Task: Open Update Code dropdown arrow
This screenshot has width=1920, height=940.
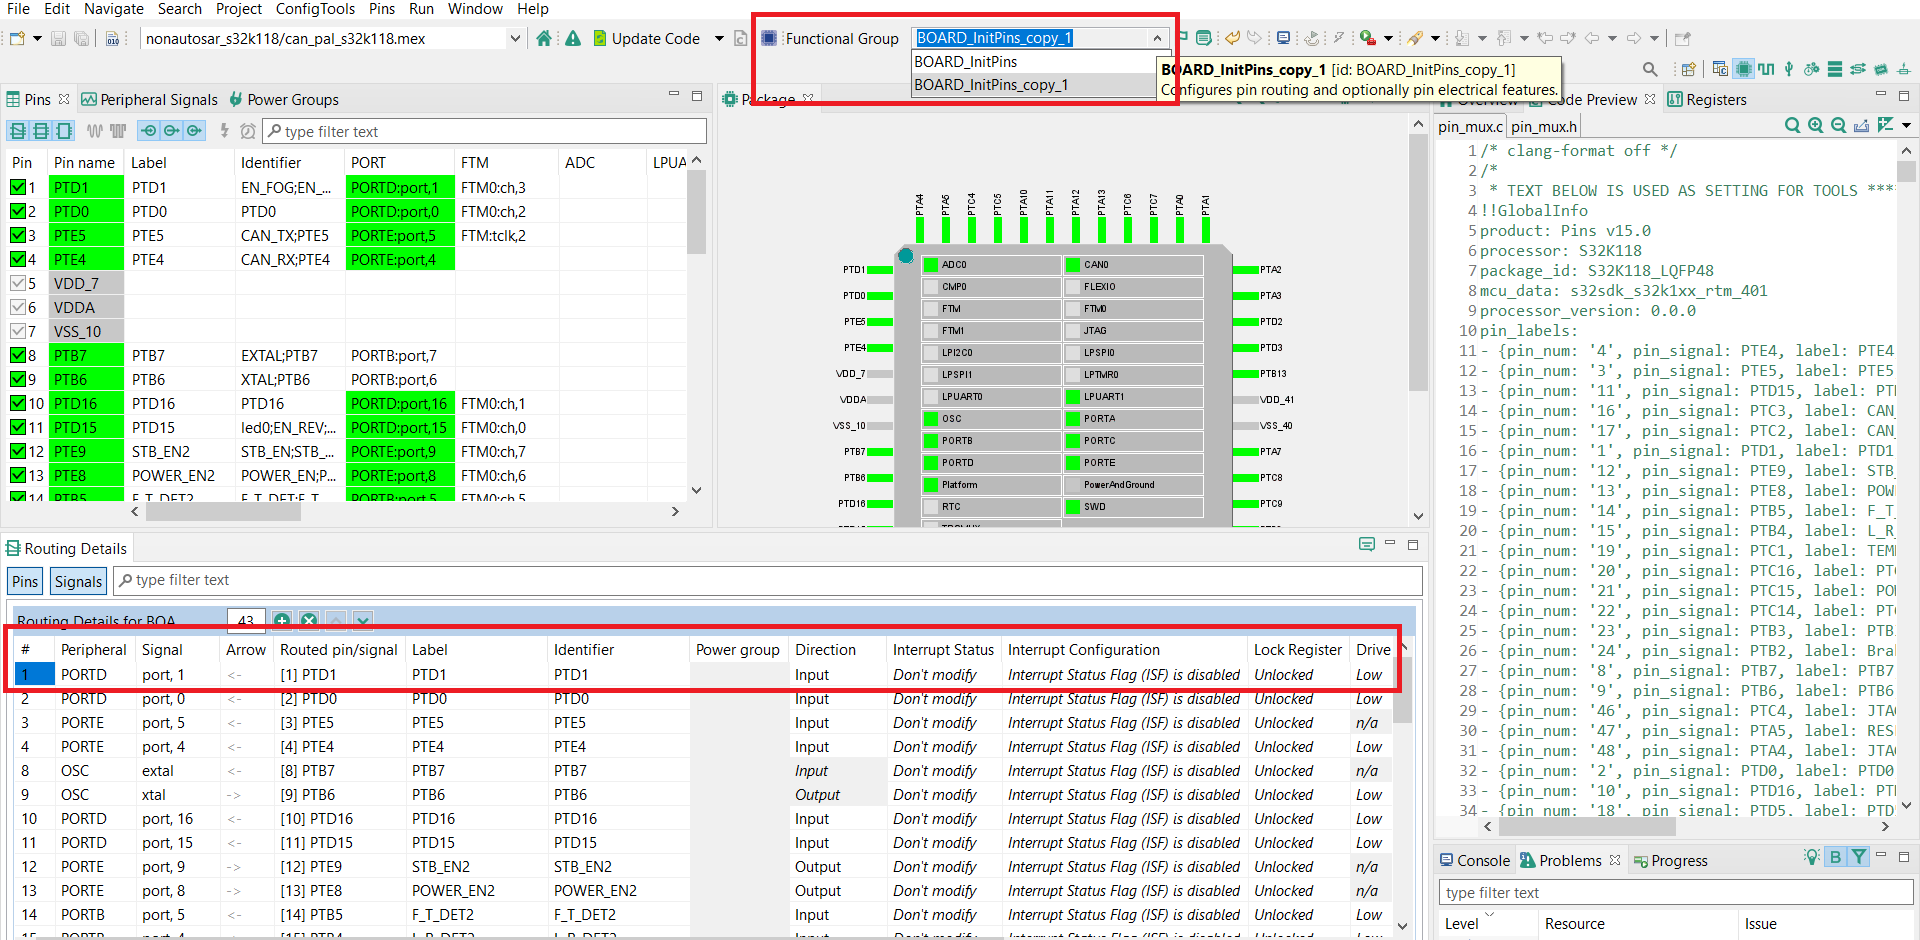Action: (719, 38)
